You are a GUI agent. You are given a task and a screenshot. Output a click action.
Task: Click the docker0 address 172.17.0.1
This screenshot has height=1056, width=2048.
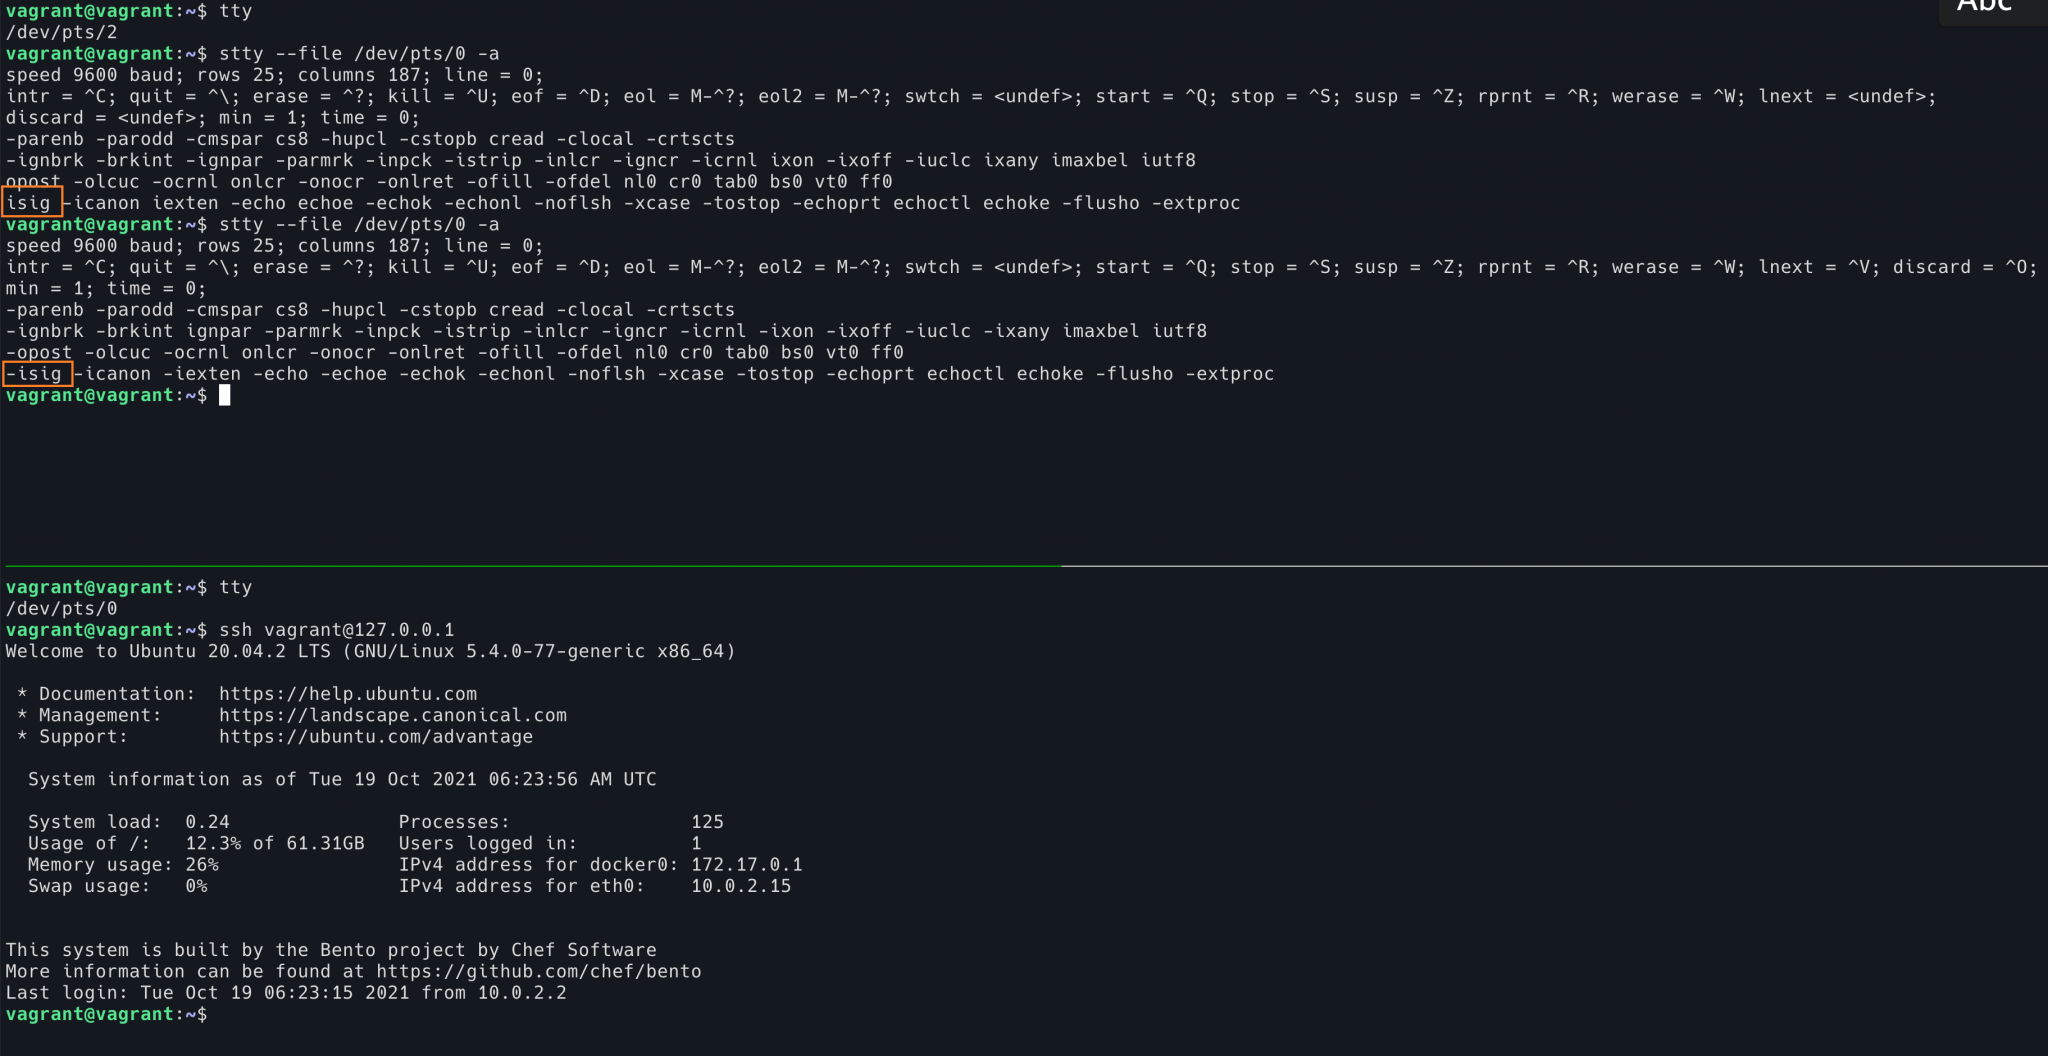click(747, 865)
